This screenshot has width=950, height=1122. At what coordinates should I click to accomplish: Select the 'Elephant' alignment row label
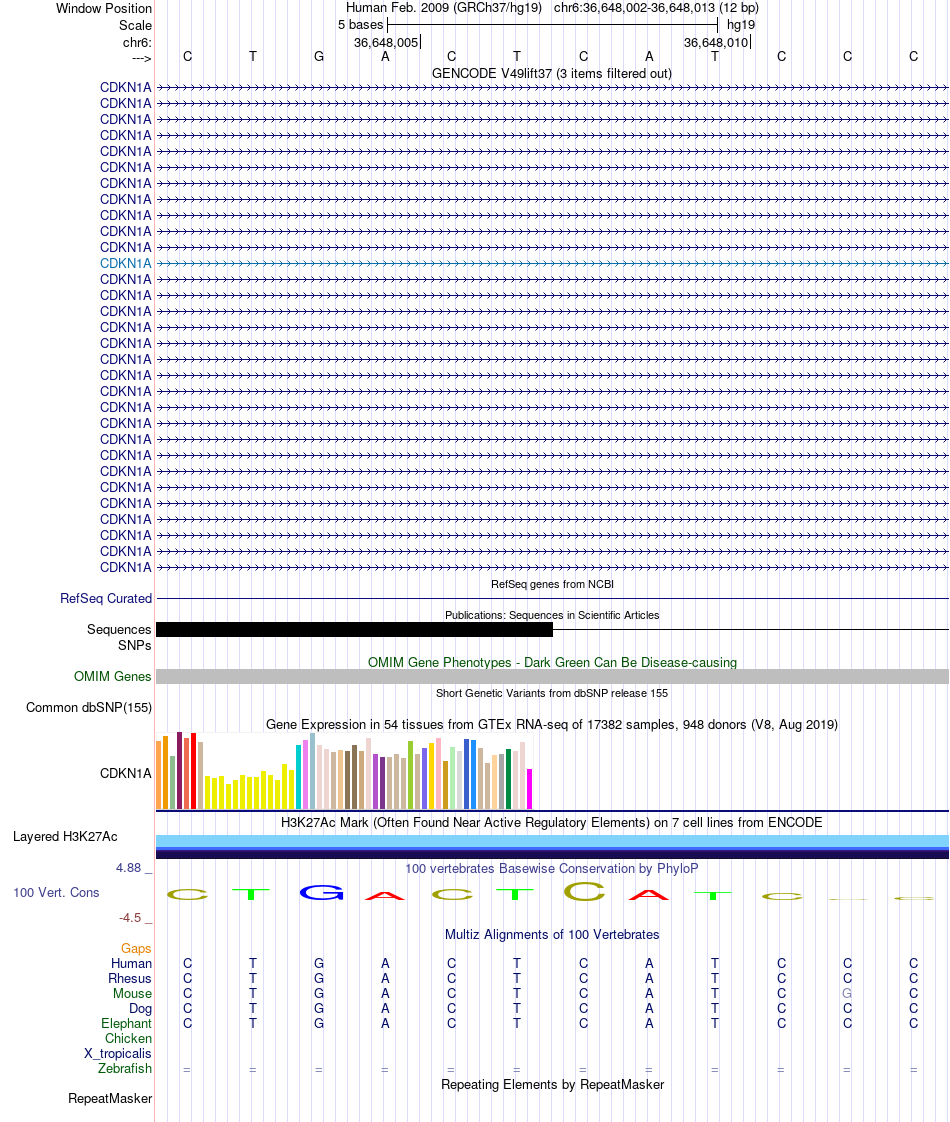pos(126,1024)
